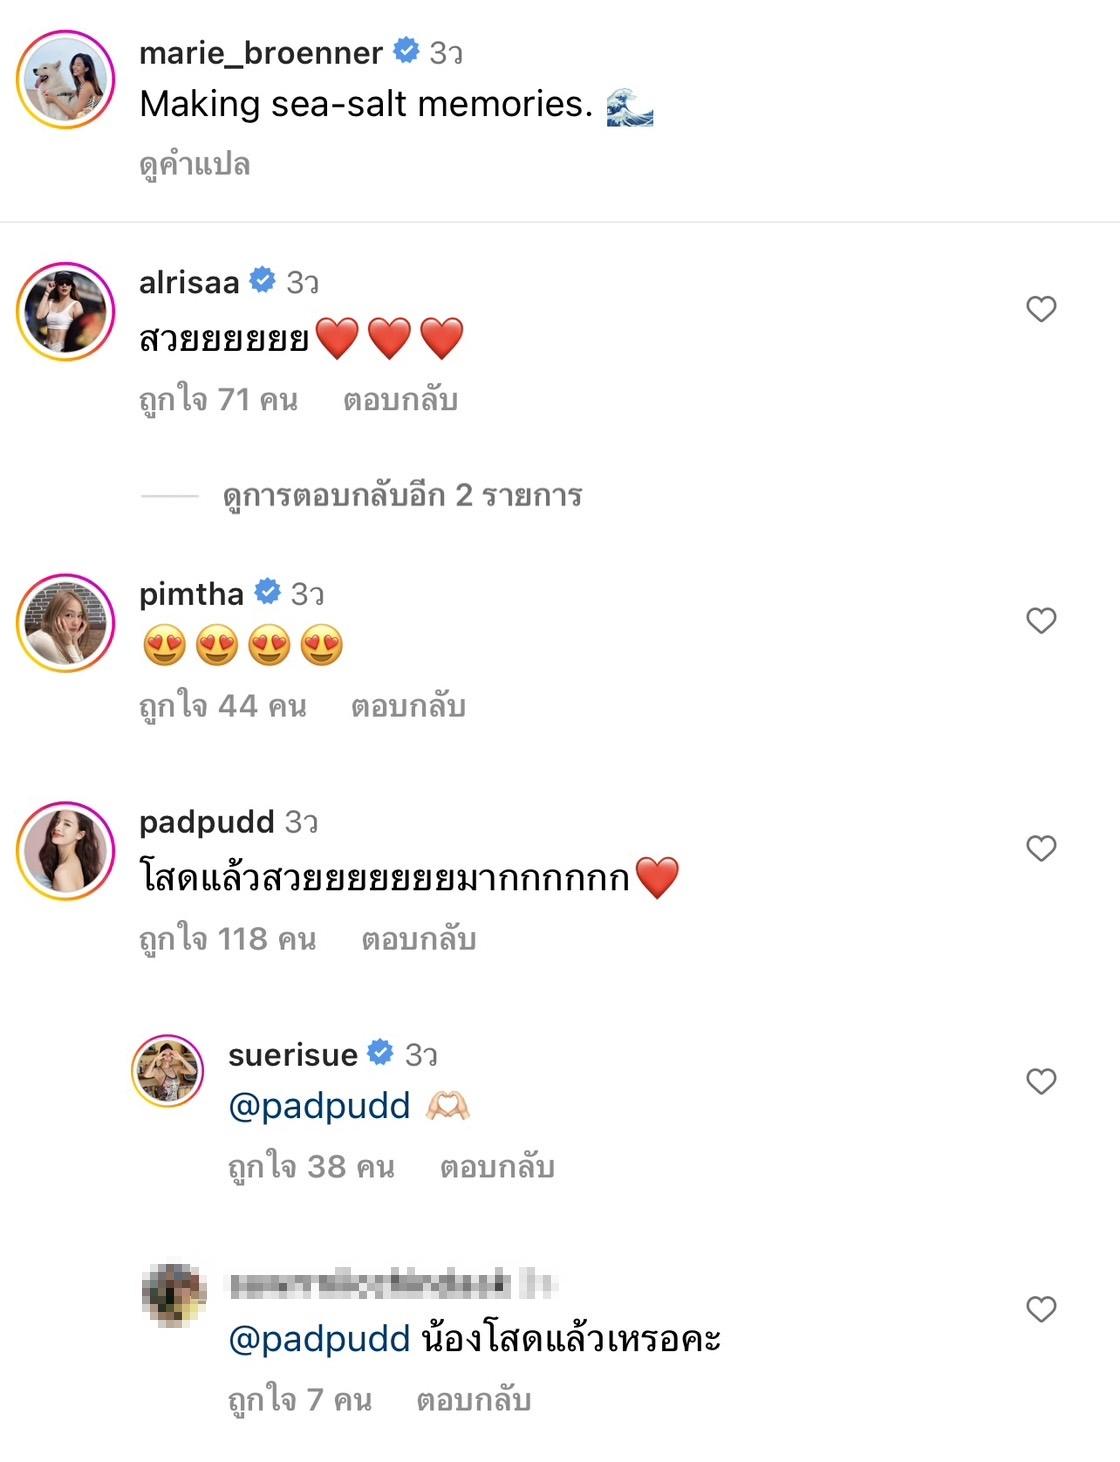The height and width of the screenshot is (1462, 1120).
Task: Like padpudd's comment with heart icon
Action: 1041,848
